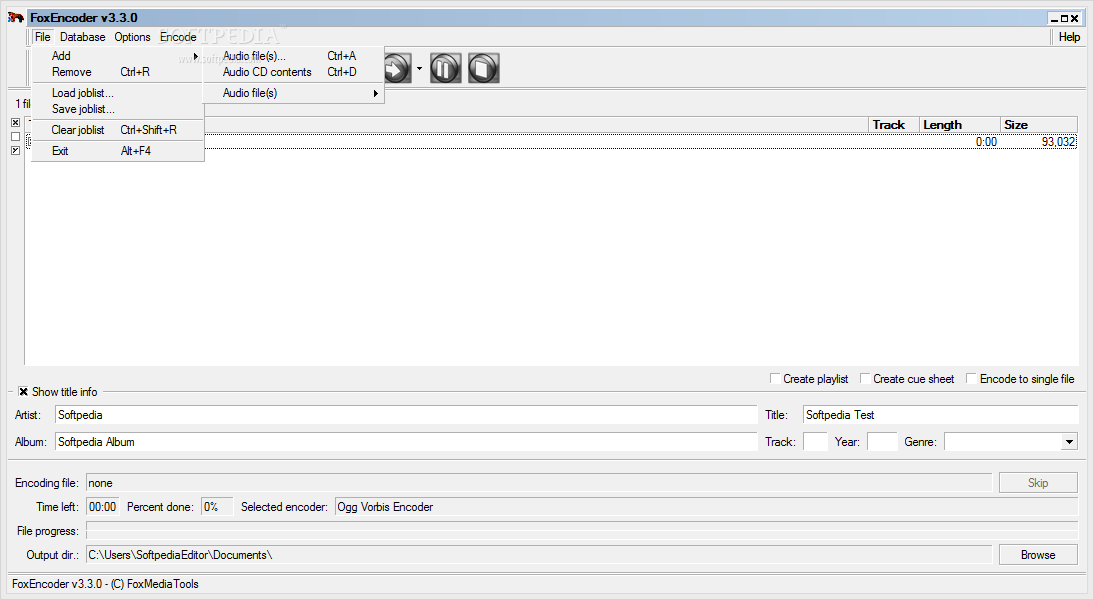This screenshot has height=600, width=1094.
Task: Choose Exit from the File menu
Action: point(117,151)
